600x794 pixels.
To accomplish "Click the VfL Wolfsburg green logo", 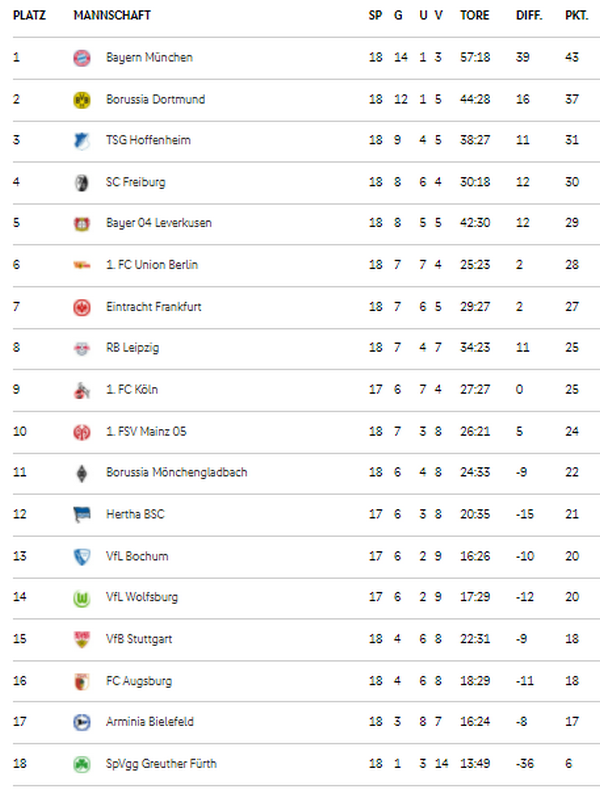I will coord(82,599).
